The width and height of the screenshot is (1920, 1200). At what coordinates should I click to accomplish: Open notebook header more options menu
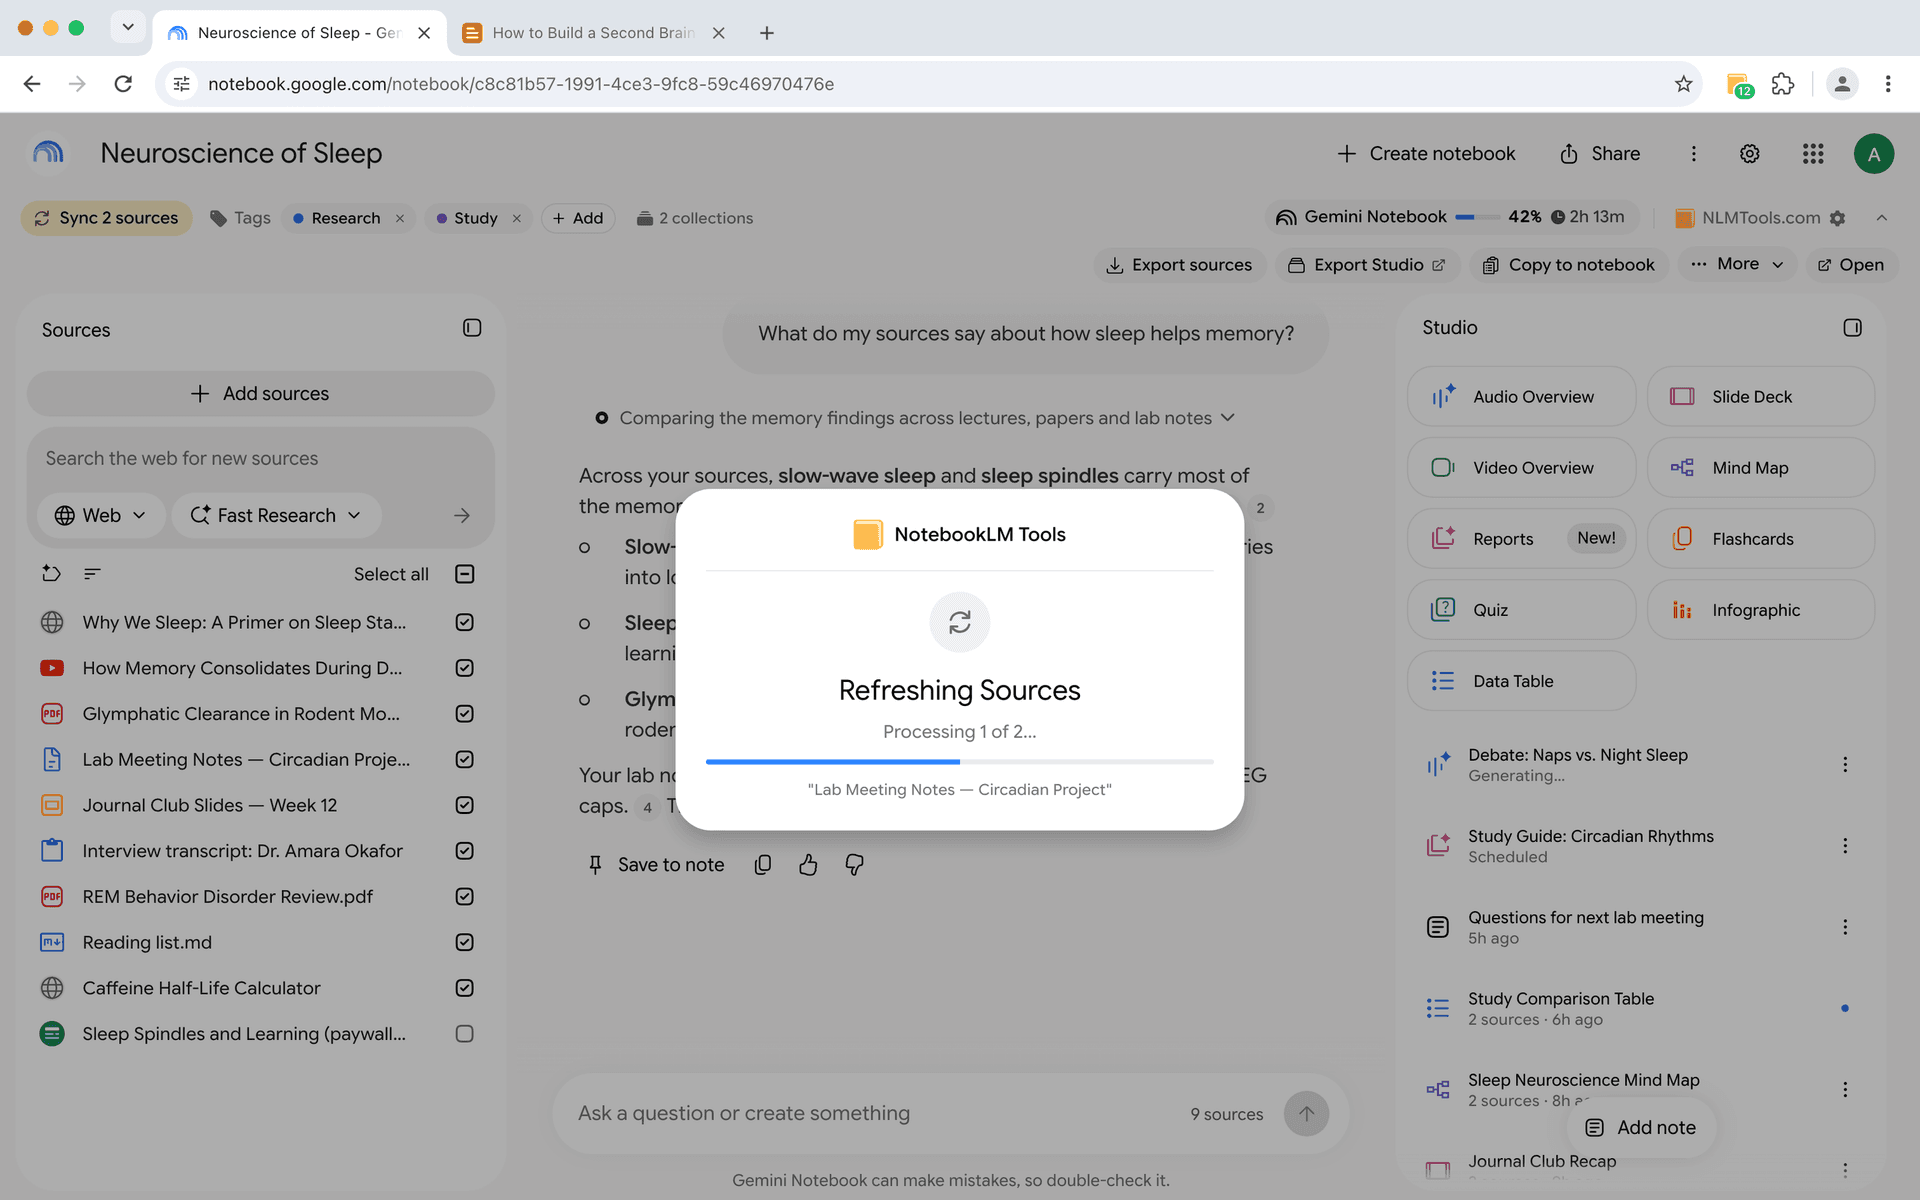tap(1693, 154)
